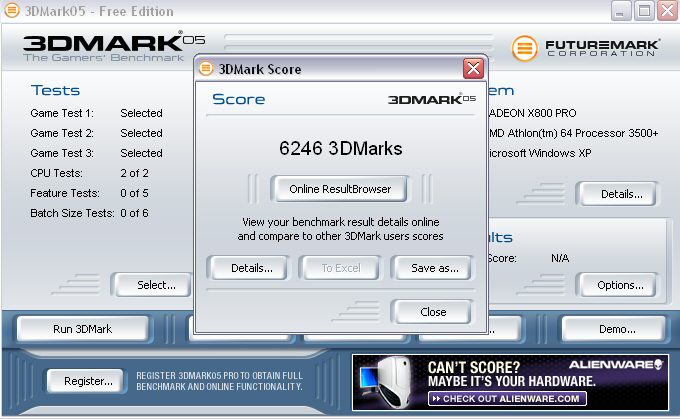Click the To Excel button
Image resolution: width=680 pixels, height=419 pixels.
coord(340,268)
